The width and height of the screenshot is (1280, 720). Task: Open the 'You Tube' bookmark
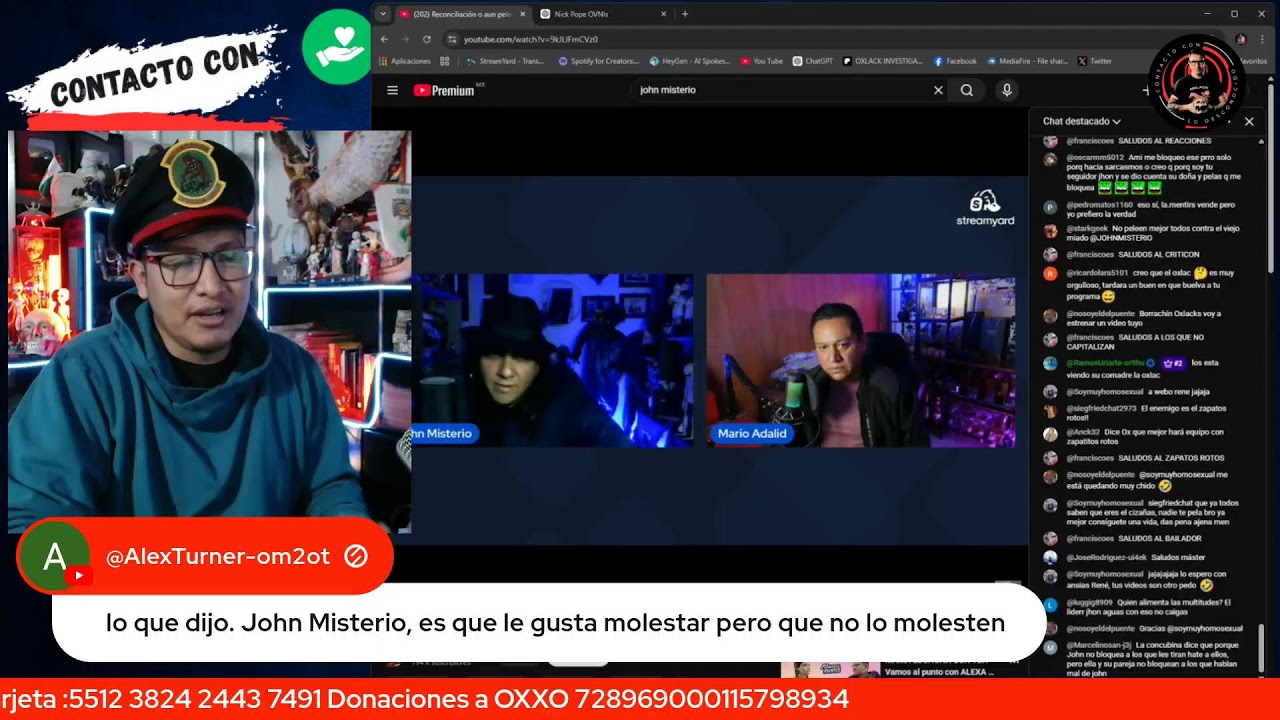point(762,61)
